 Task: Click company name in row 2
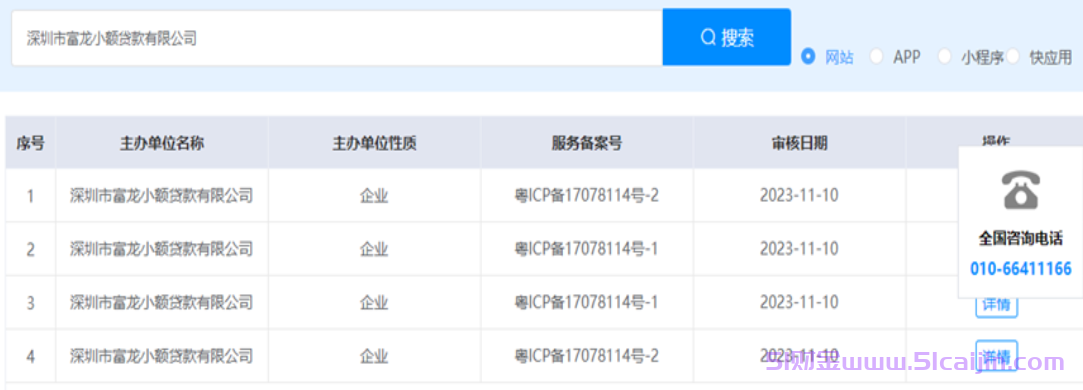point(162,248)
